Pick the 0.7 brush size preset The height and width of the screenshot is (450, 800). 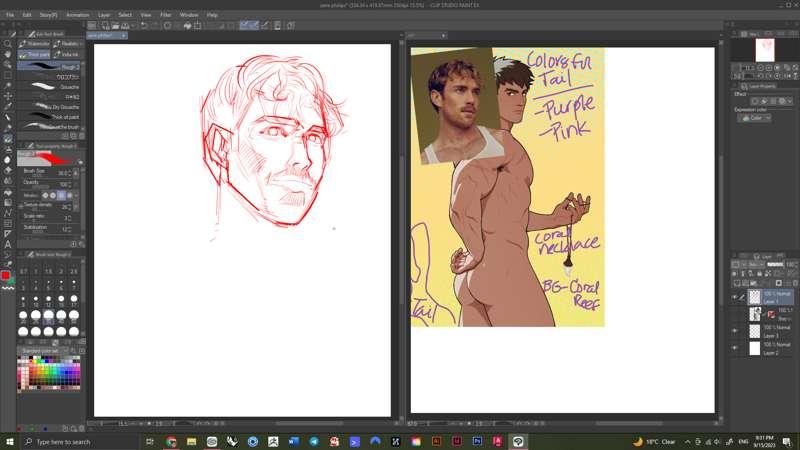click(23, 271)
